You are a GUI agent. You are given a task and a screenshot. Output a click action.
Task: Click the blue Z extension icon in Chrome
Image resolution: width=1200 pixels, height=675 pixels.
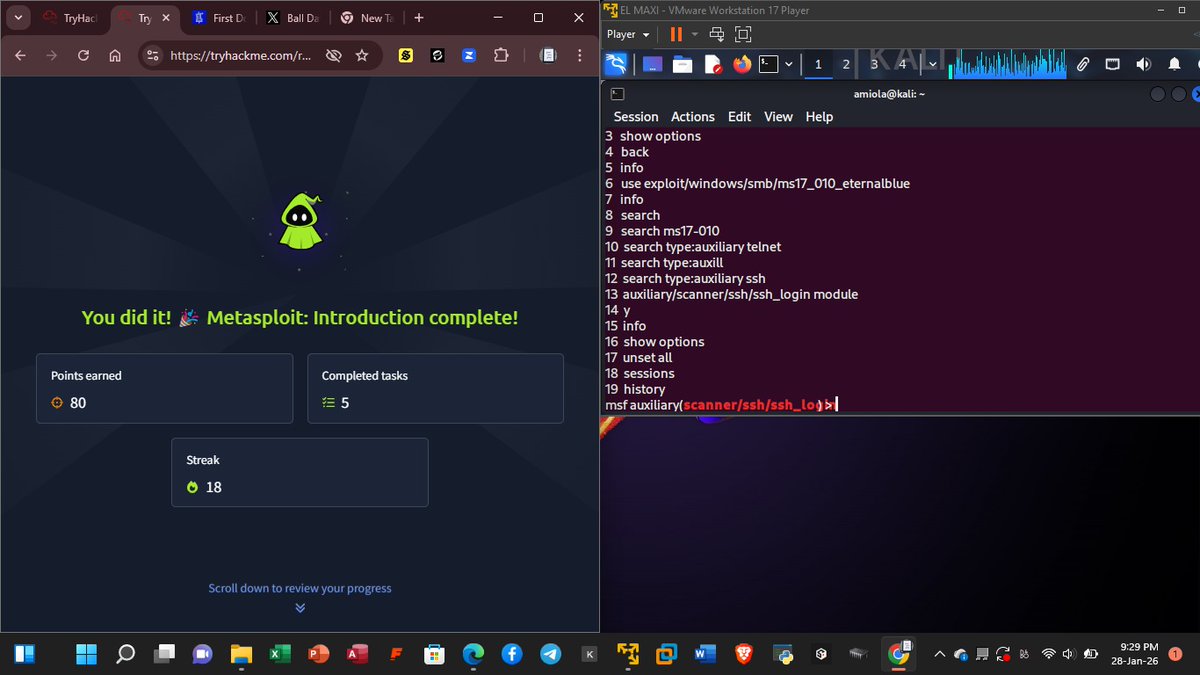click(x=468, y=56)
